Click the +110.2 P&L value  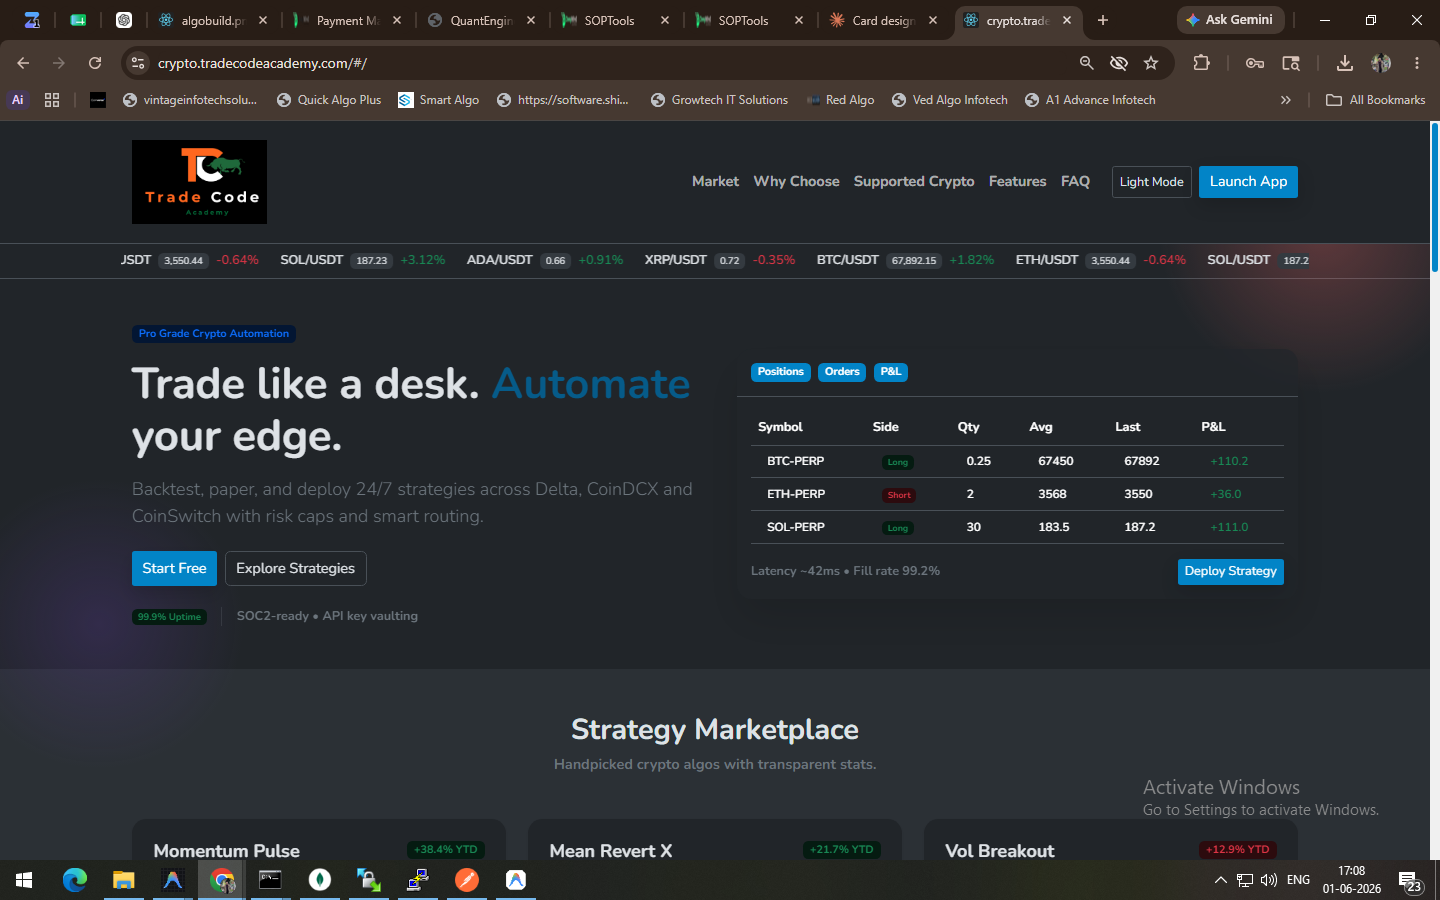pyautogui.click(x=1229, y=461)
